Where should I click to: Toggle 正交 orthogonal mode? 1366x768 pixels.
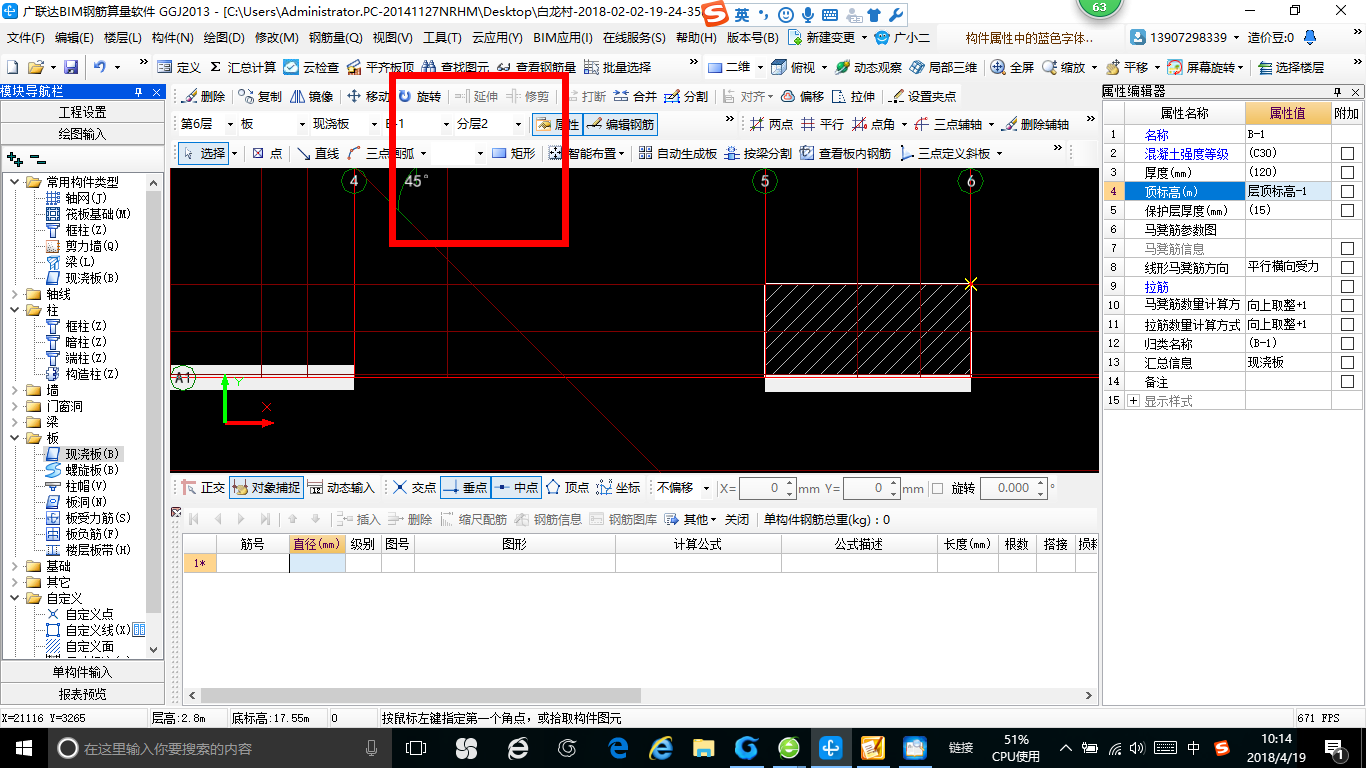click(x=203, y=488)
